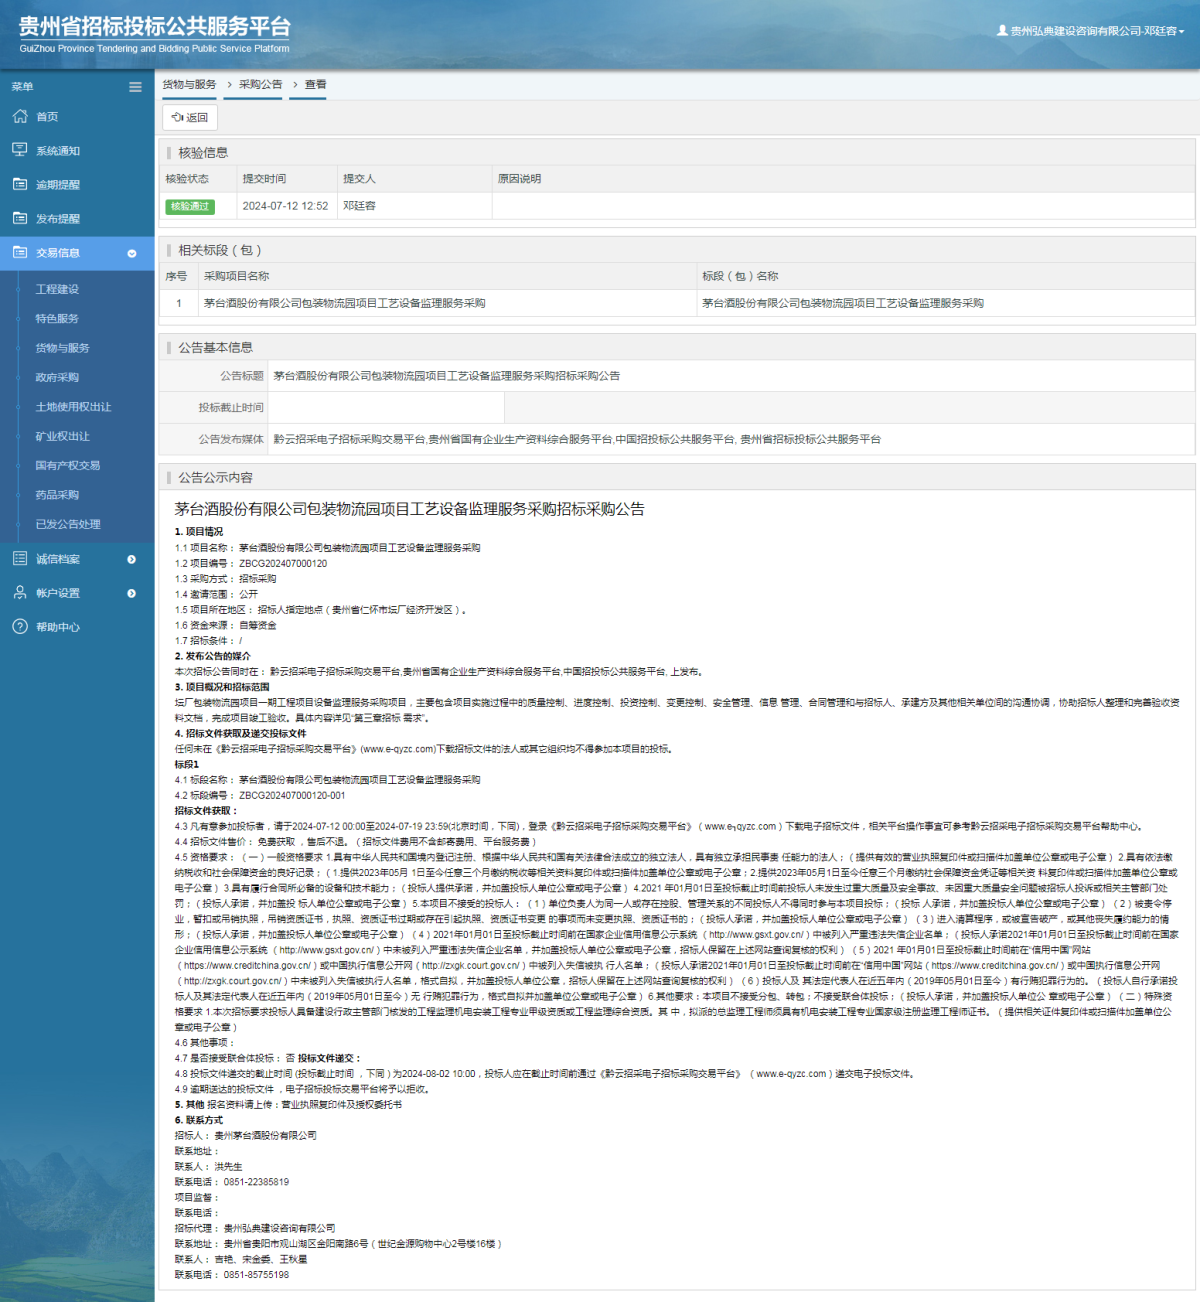Open 国有产权交易 in the sidebar

67,465
